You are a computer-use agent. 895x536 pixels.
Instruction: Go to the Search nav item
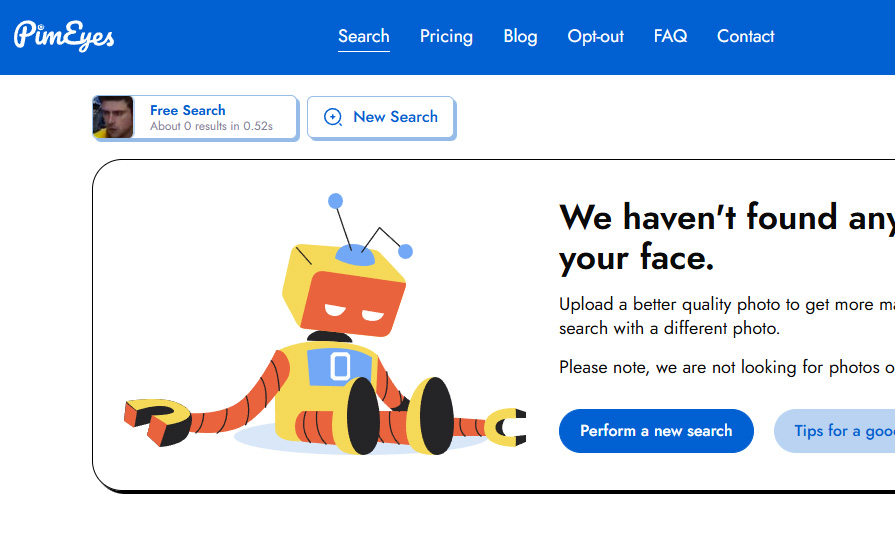coord(363,36)
